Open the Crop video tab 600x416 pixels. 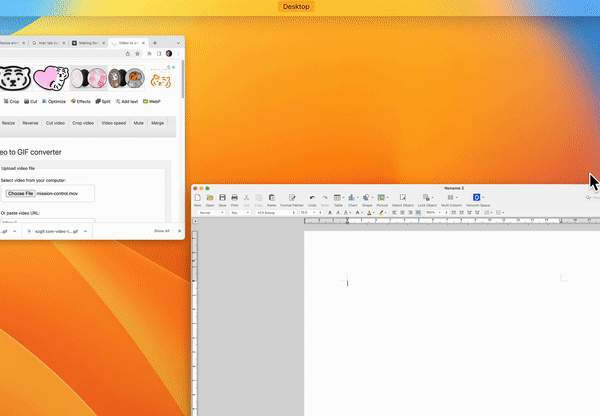click(x=83, y=123)
